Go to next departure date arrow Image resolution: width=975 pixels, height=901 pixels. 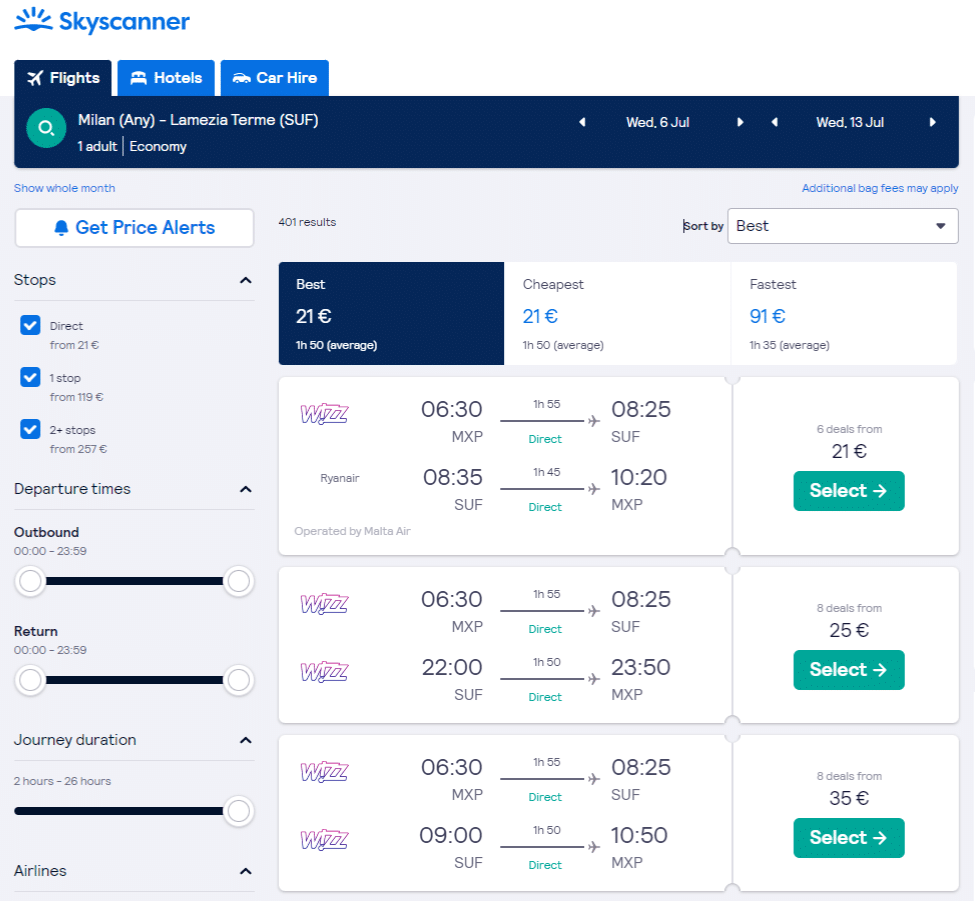click(x=740, y=123)
